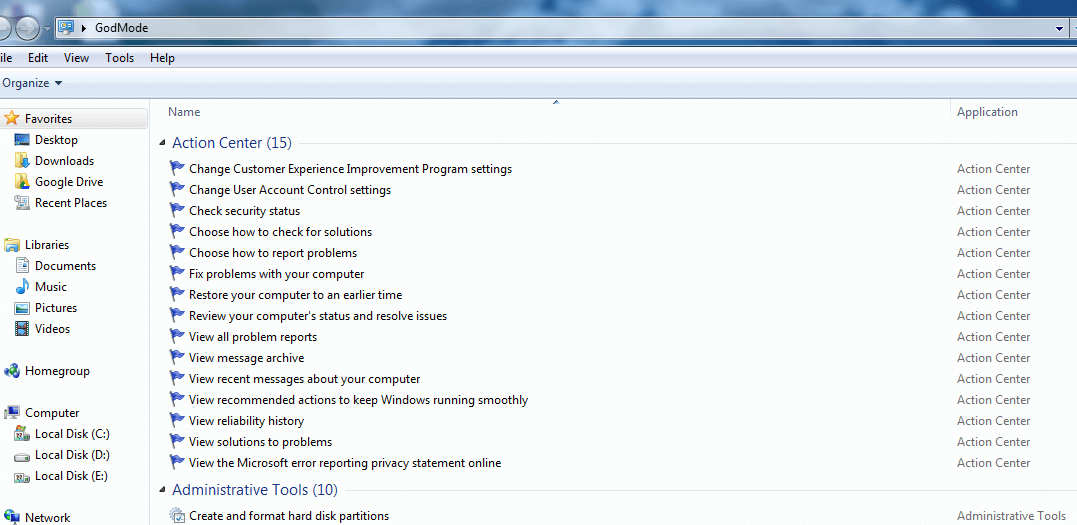Open View recommended actions to keep Windows running smoothly
This screenshot has width=1077, height=525.
359,400
